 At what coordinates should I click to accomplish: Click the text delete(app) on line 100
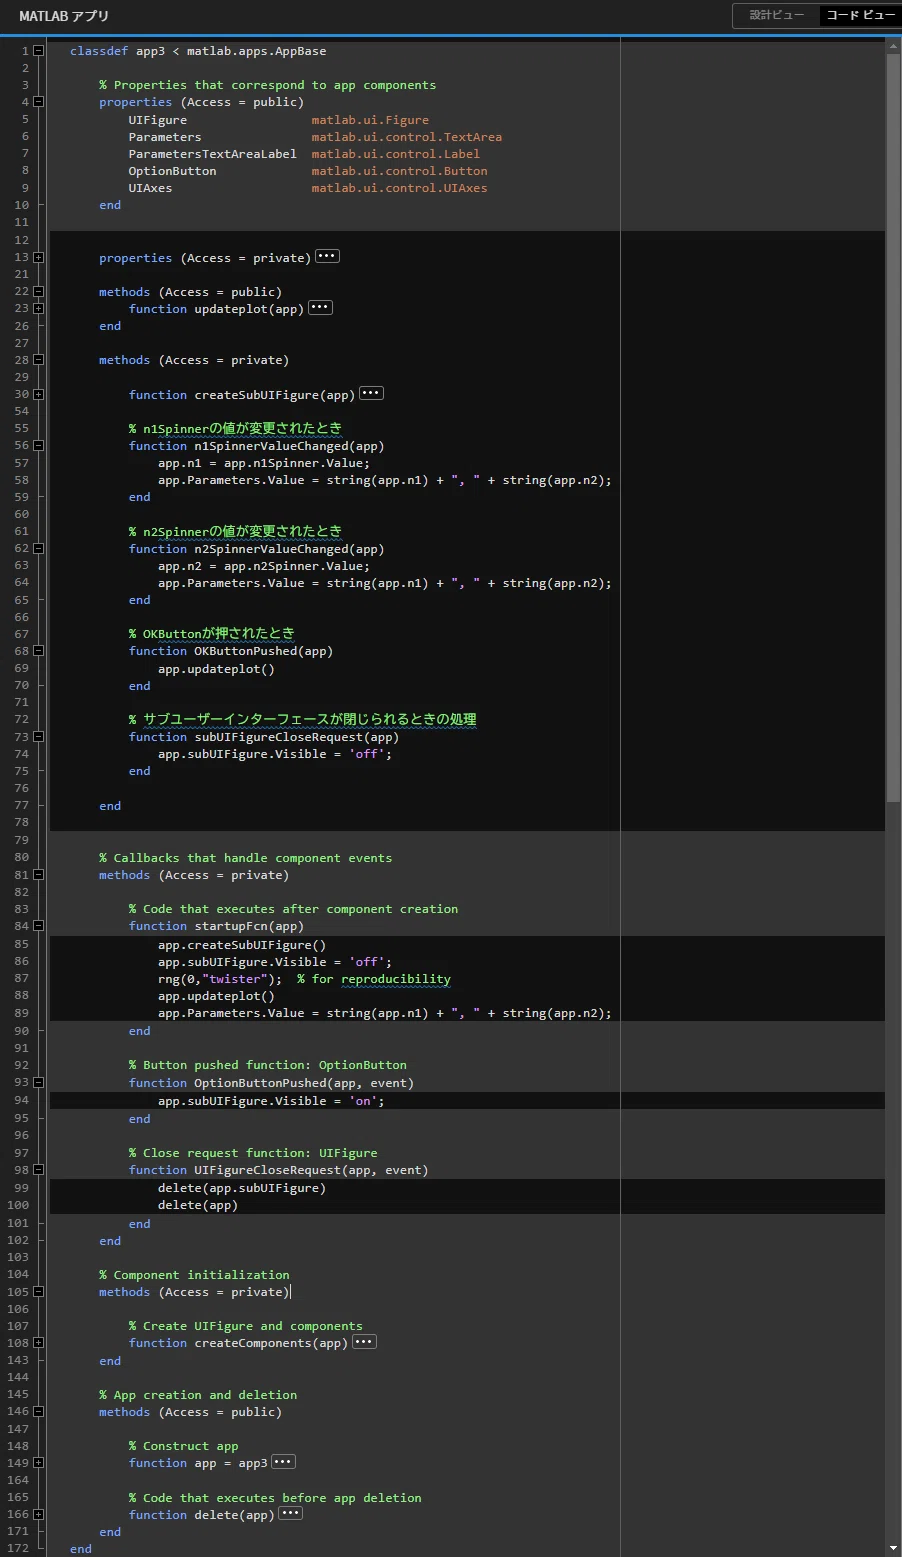(198, 1205)
